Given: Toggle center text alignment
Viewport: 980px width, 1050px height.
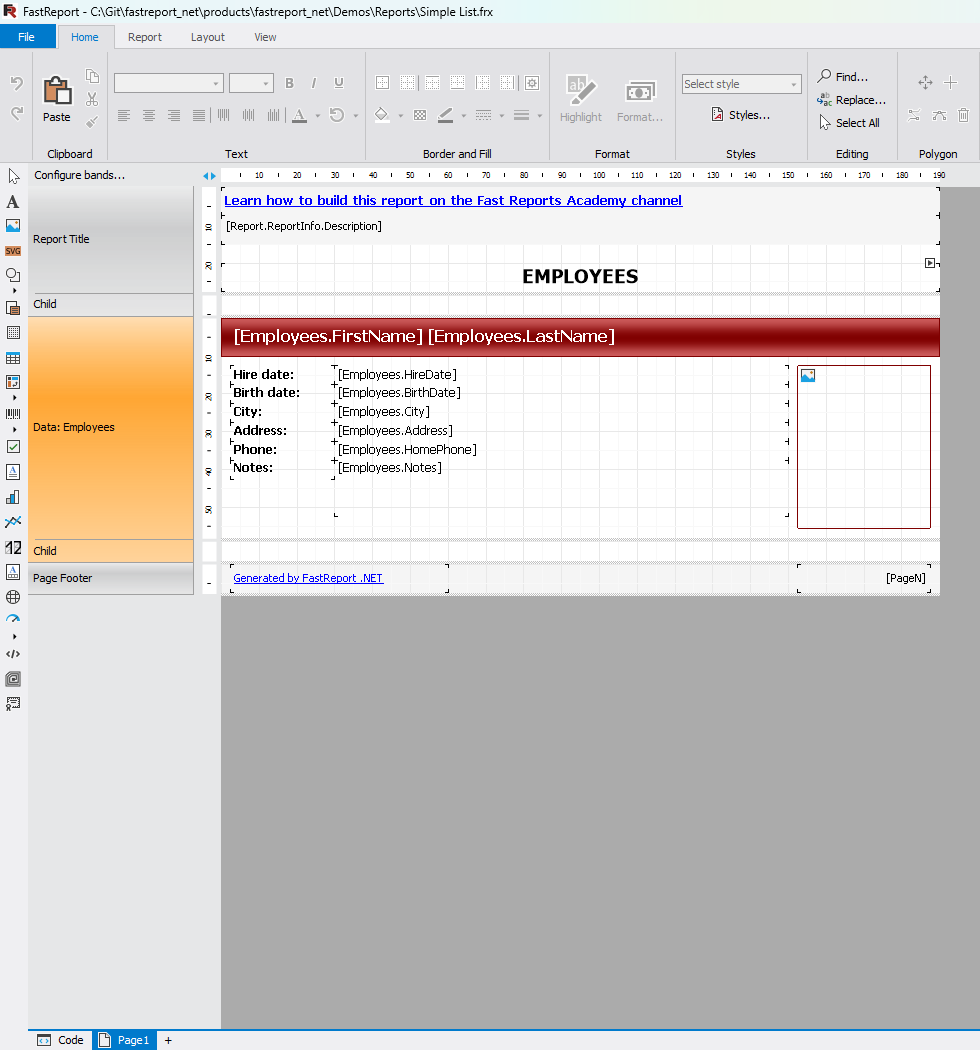Looking at the screenshot, I should (x=149, y=115).
